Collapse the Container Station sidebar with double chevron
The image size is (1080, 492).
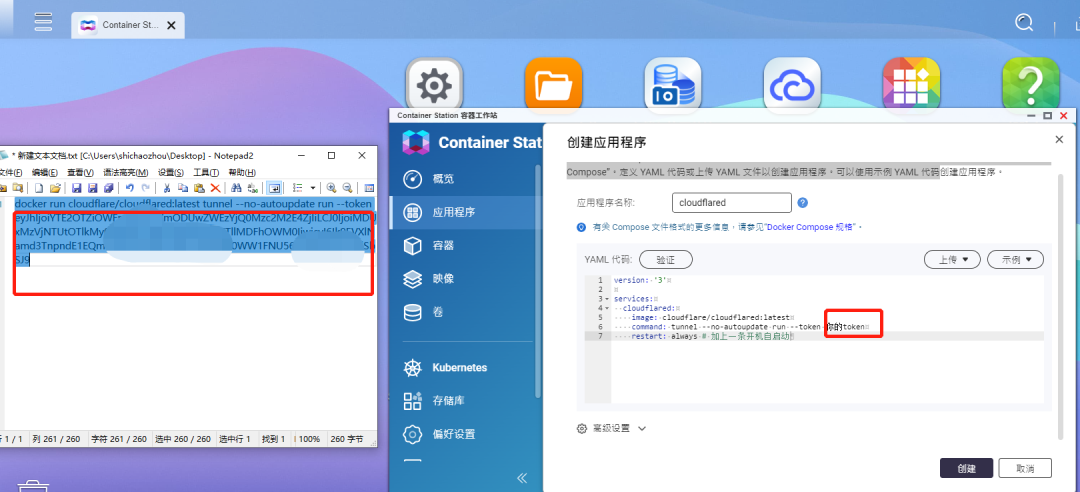coord(521,477)
